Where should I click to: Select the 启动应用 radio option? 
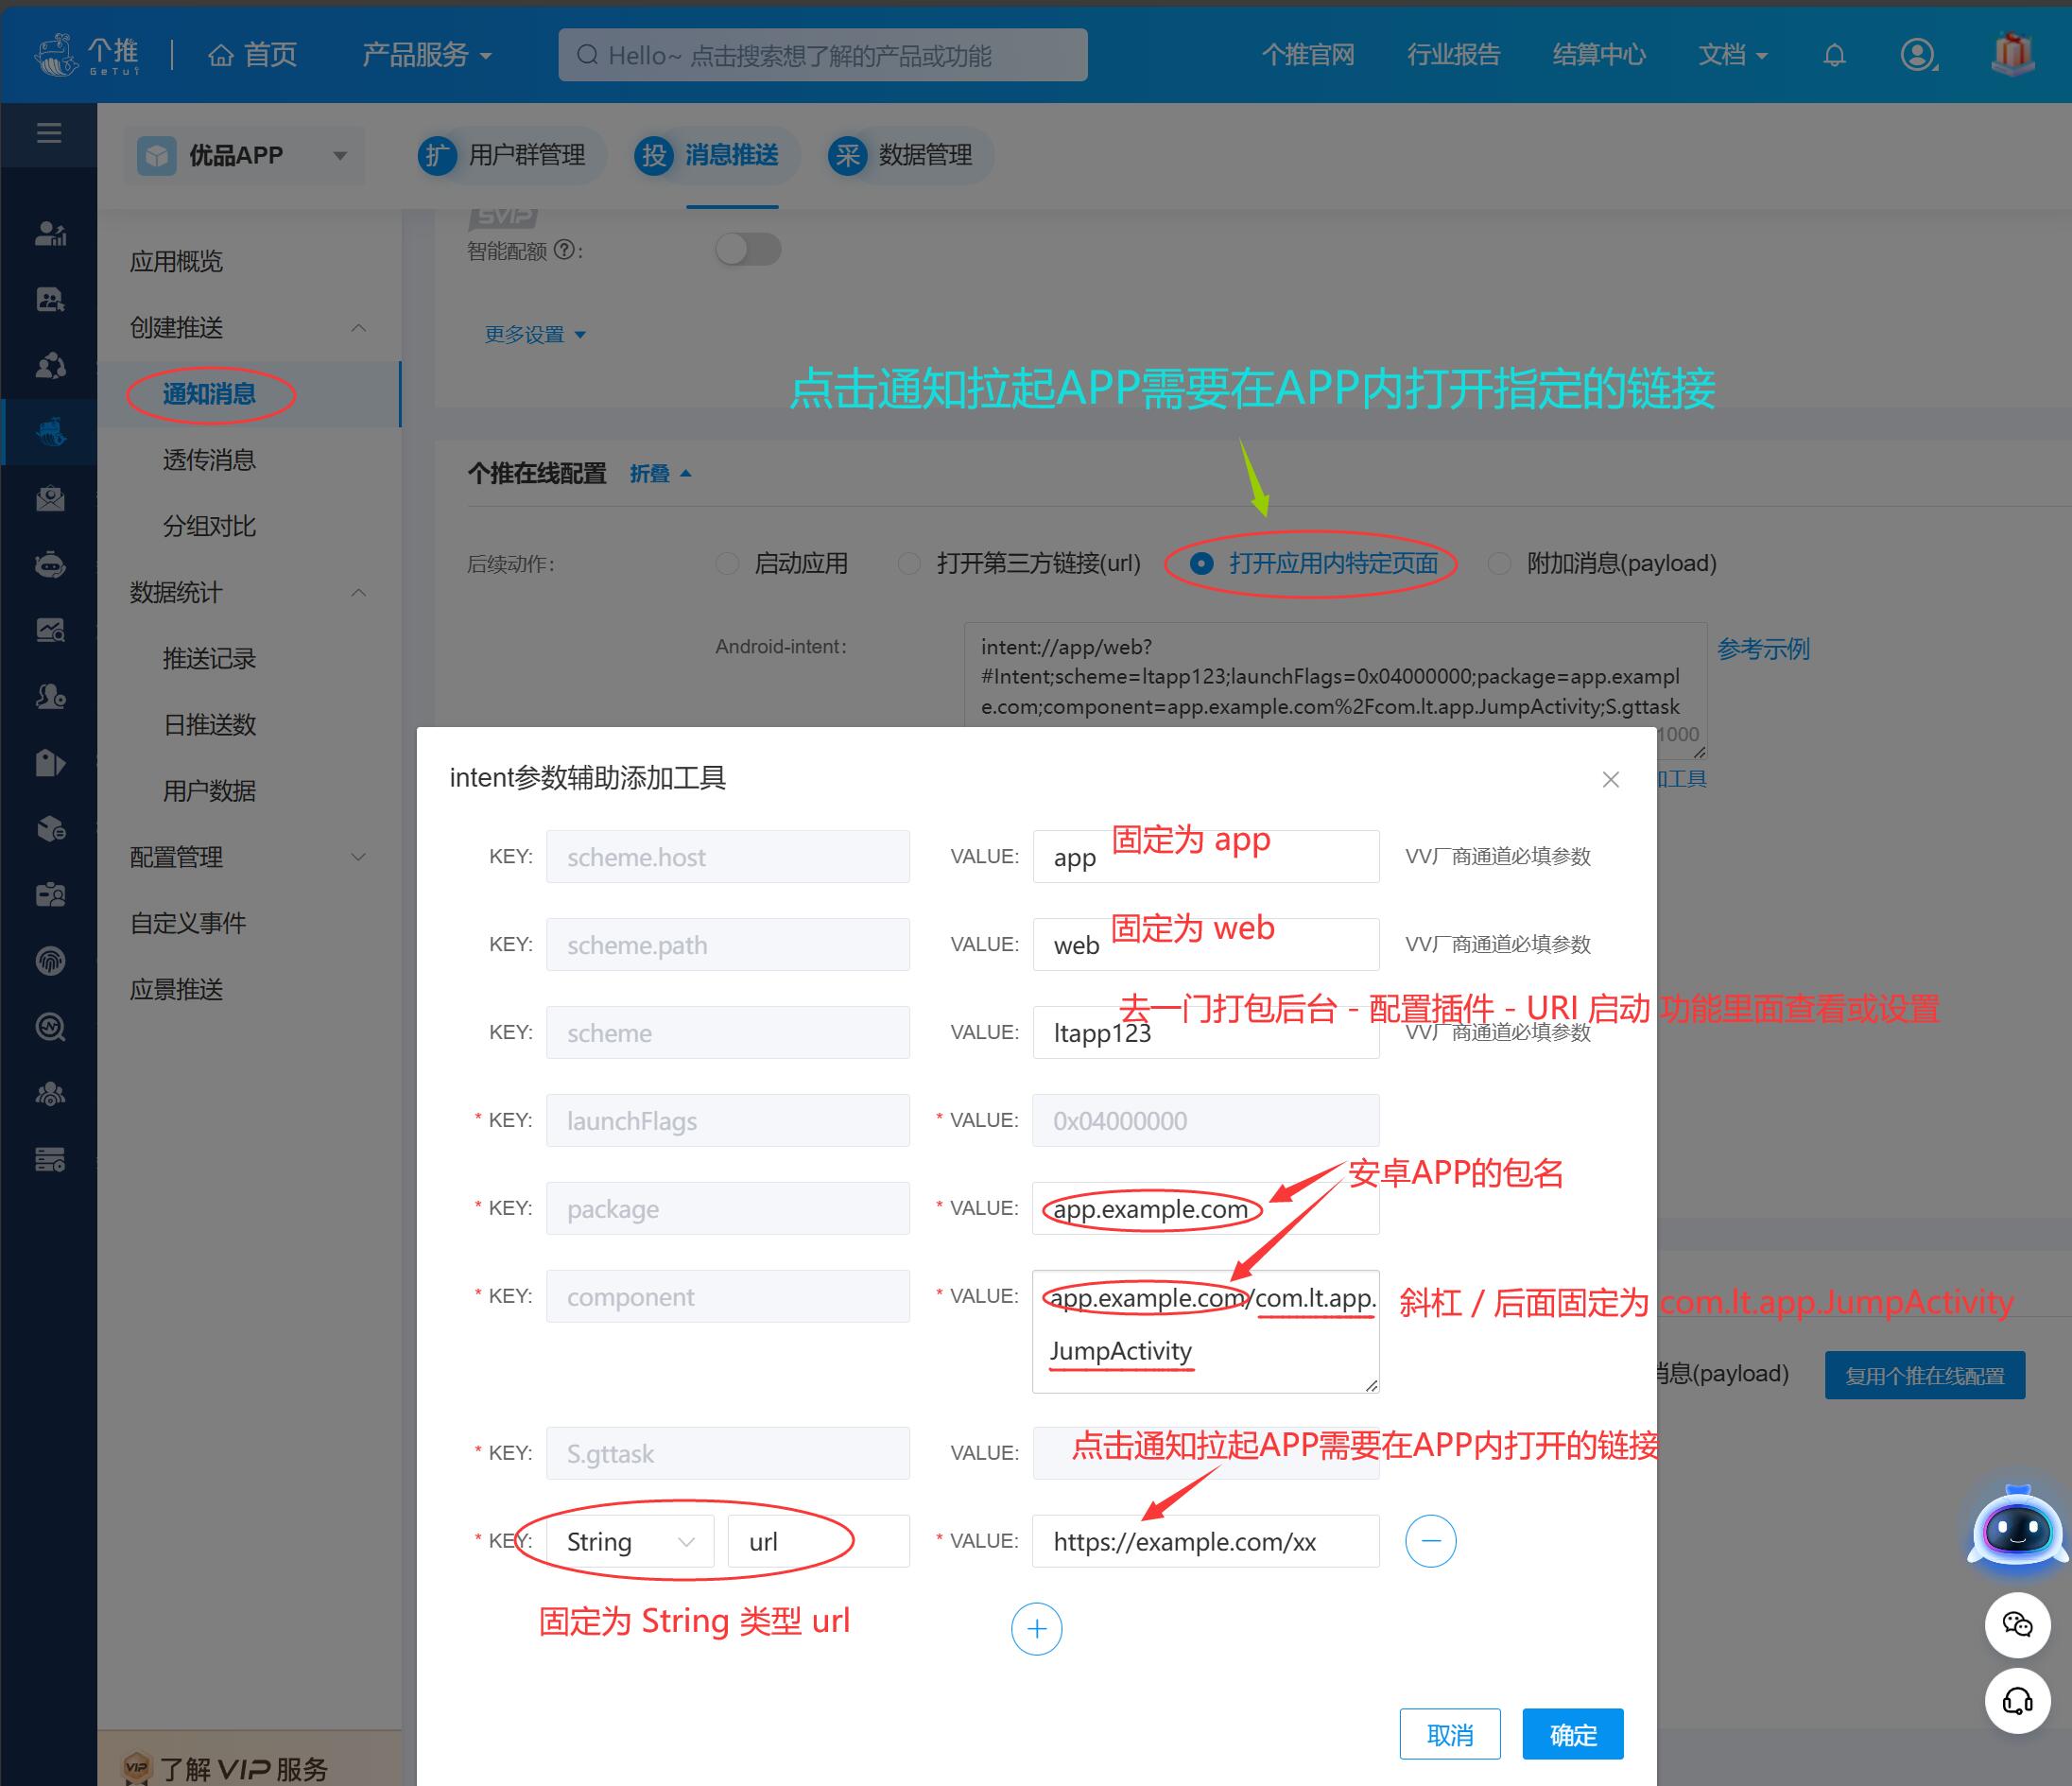pos(728,564)
